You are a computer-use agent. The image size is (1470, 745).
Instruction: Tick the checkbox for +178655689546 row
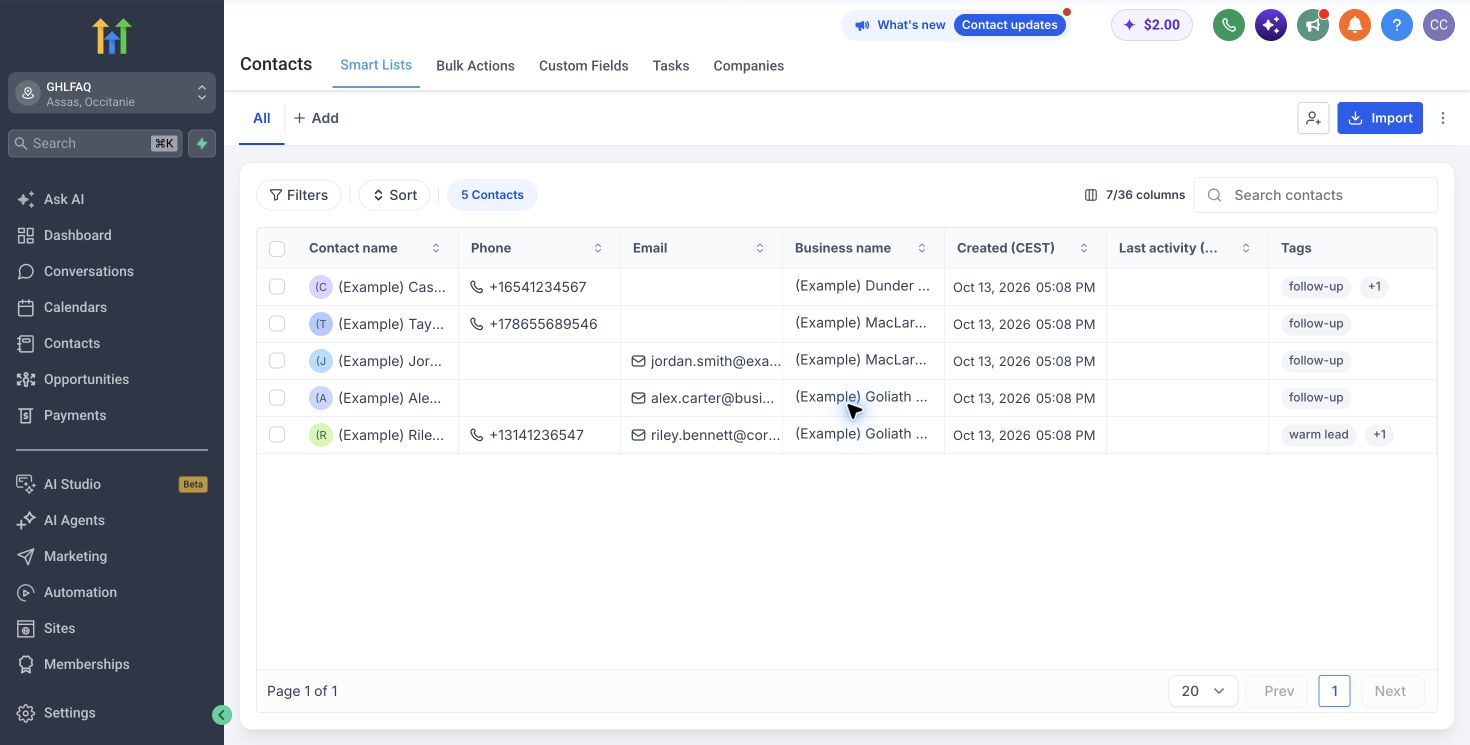pos(277,324)
